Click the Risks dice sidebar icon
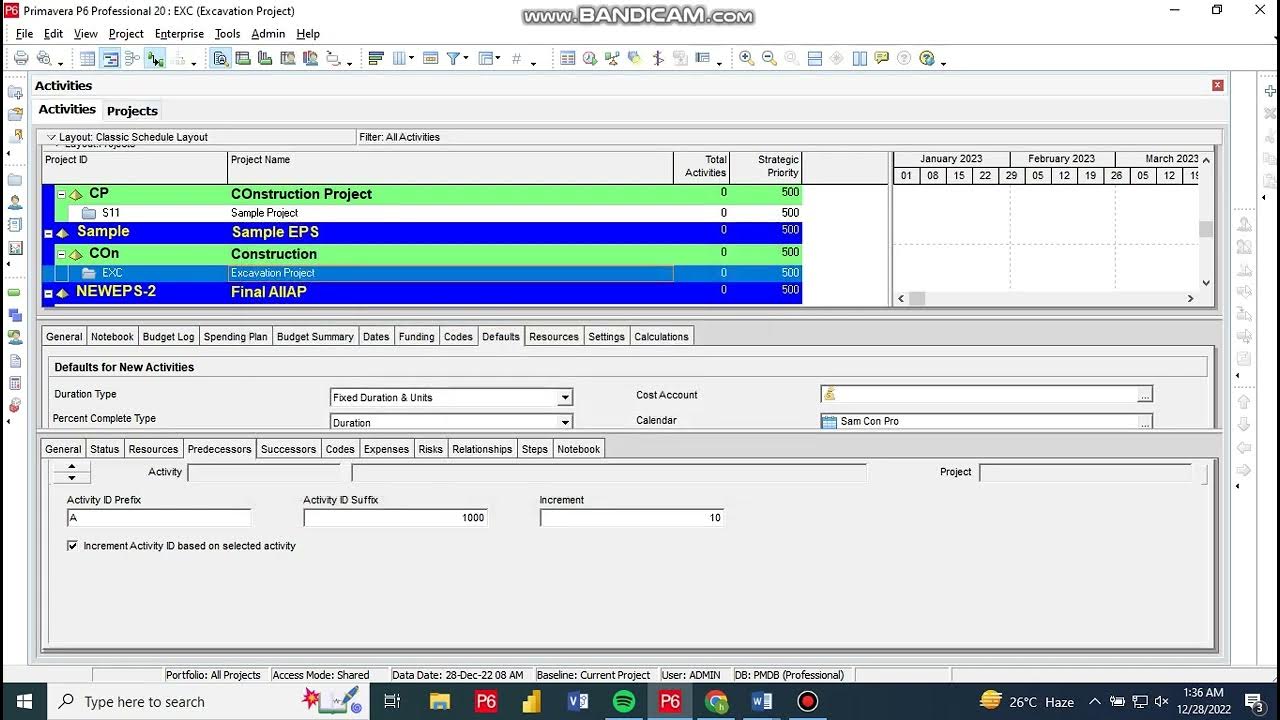Screen dimensions: 1280x720 coord(15,405)
